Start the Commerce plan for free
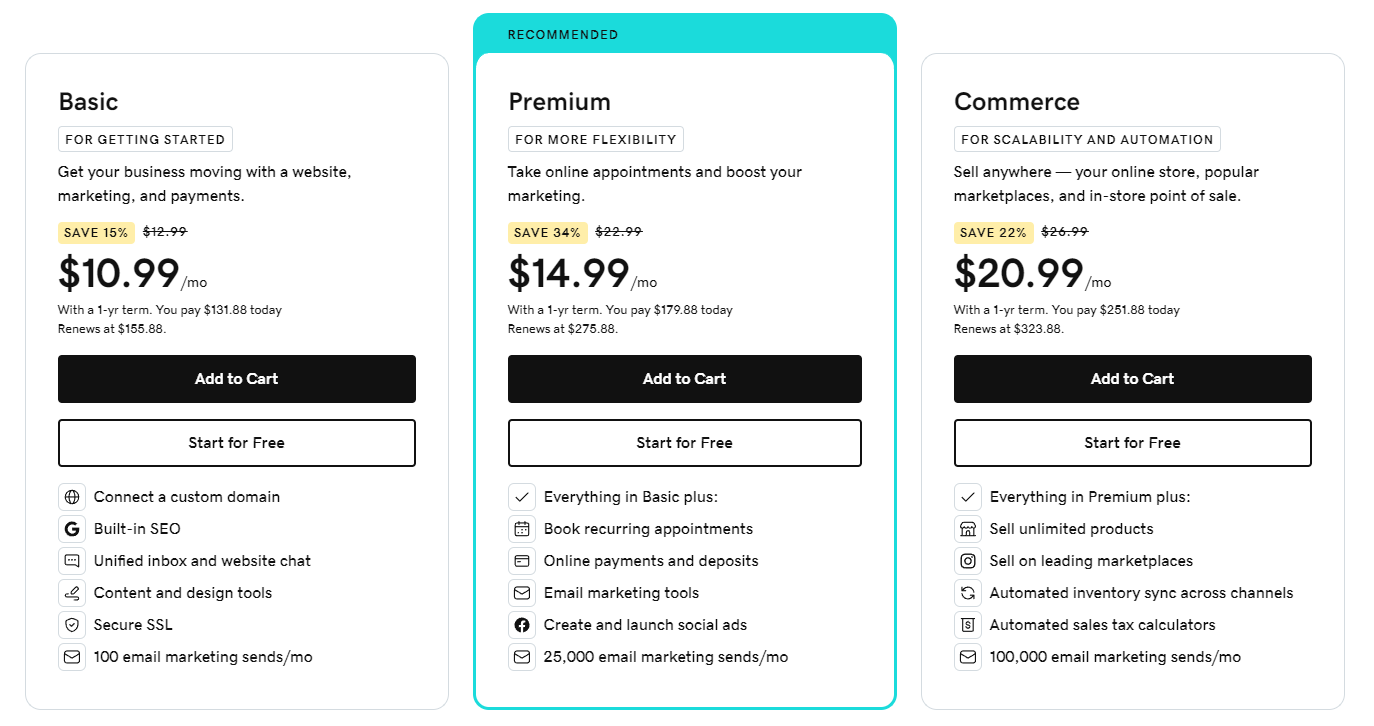 tap(1132, 442)
